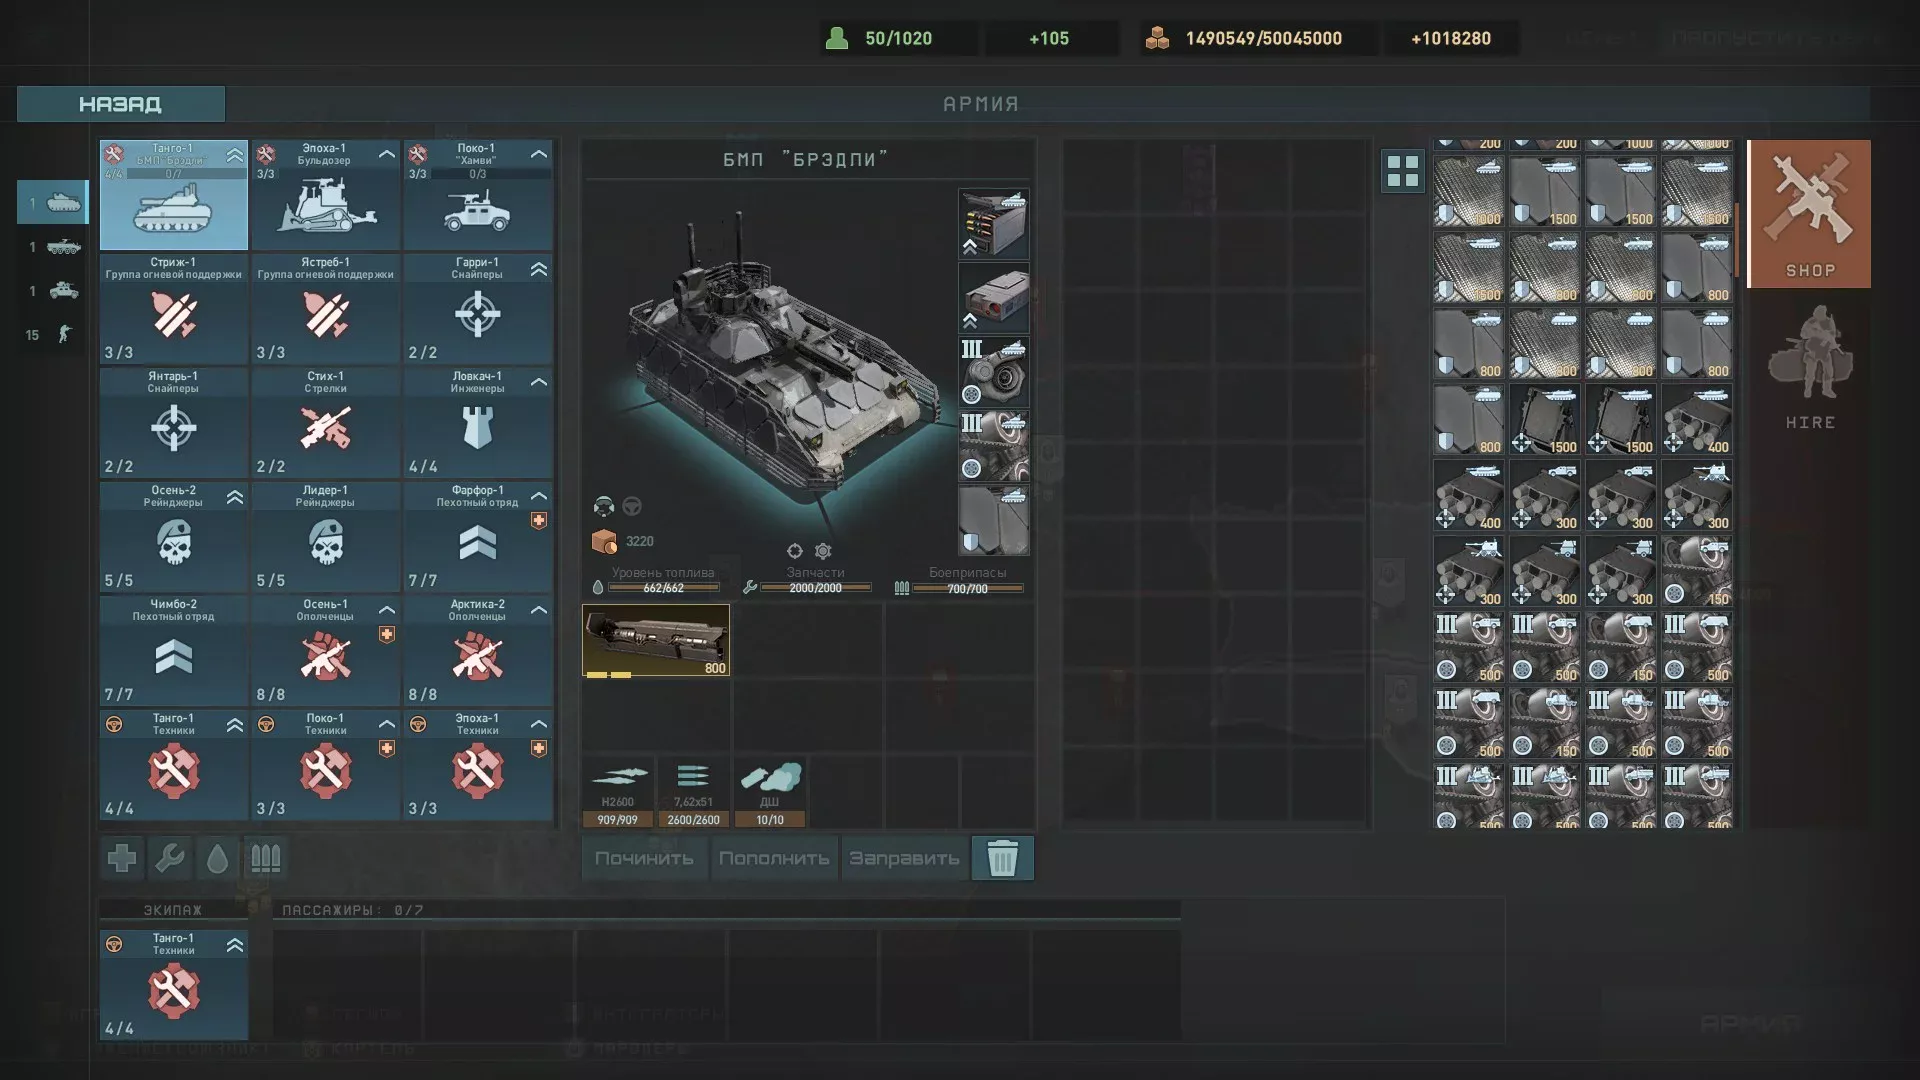The image size is (1920, 1080).
Task: Select Ловкач-1 engineers squad
Action: [478, 423]
